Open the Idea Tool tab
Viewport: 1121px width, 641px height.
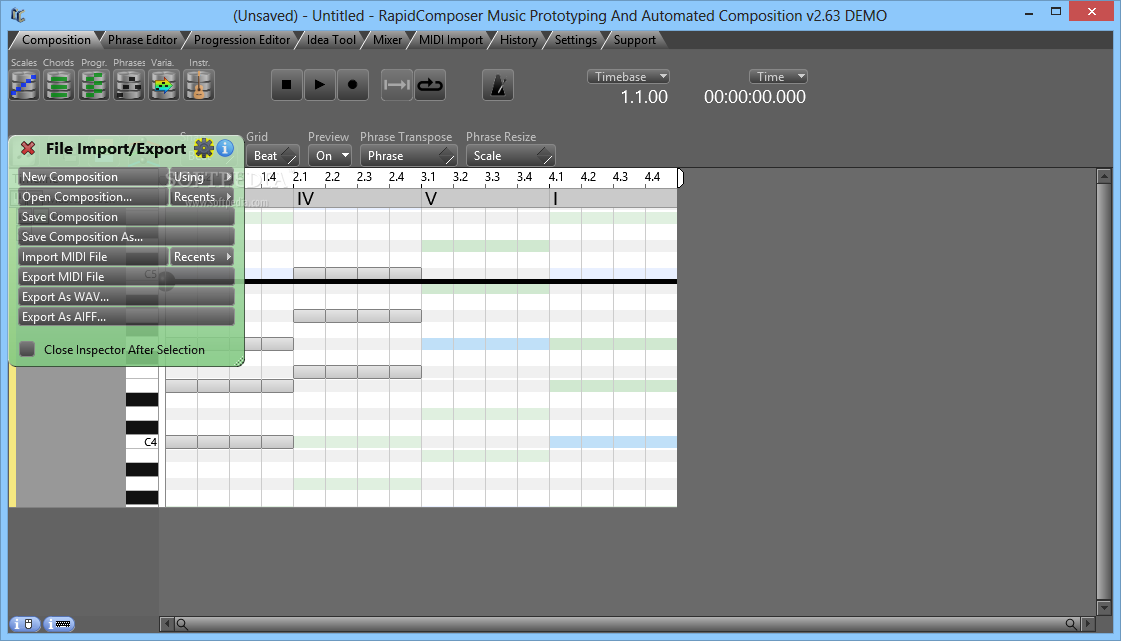331,40
